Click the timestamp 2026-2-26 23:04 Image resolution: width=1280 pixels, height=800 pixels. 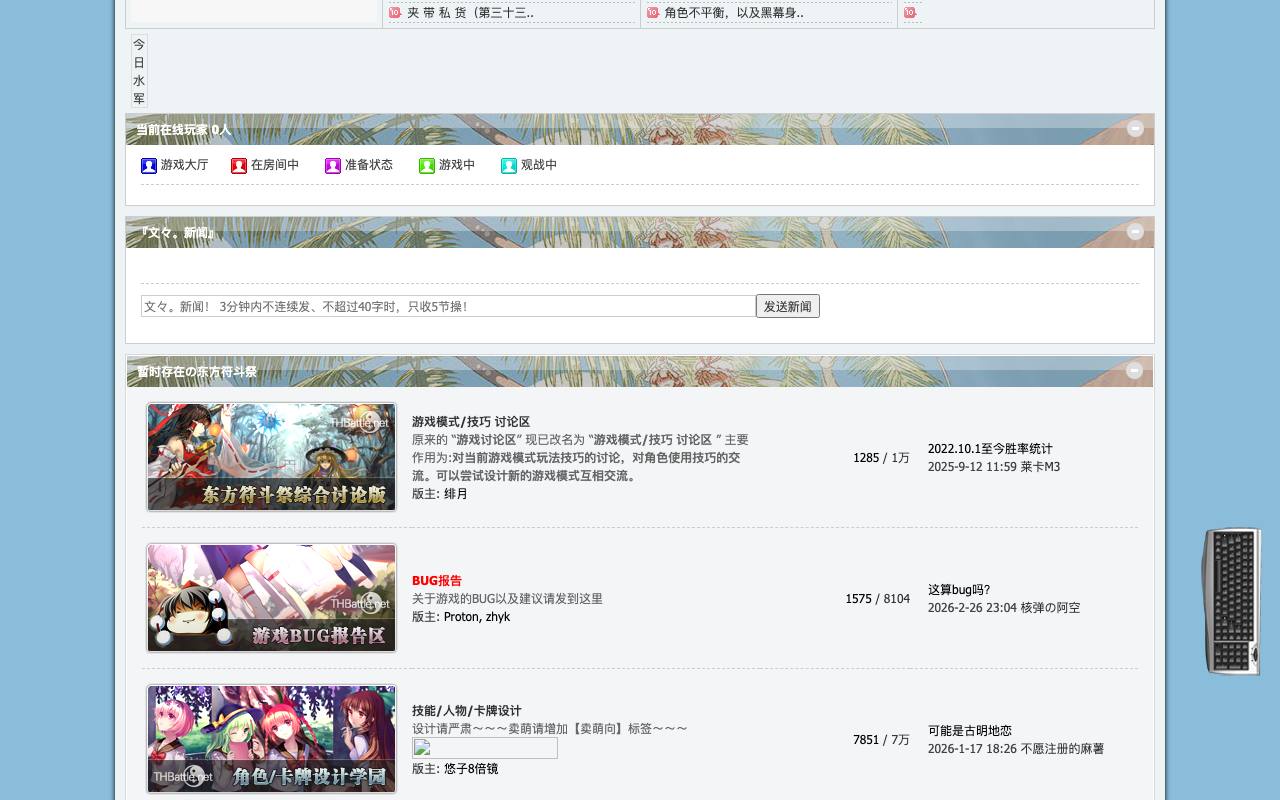tap(972, 608)
